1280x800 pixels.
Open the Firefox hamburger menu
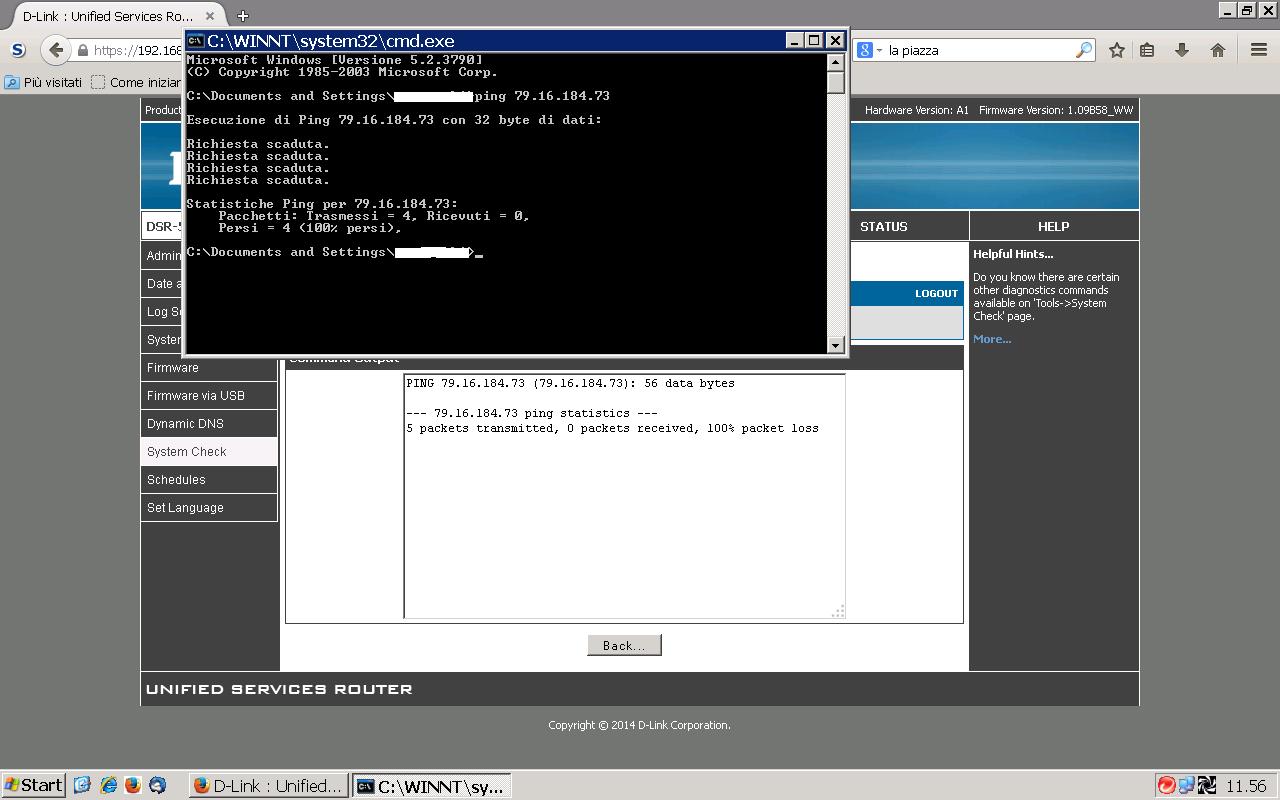coord(1259,50)
